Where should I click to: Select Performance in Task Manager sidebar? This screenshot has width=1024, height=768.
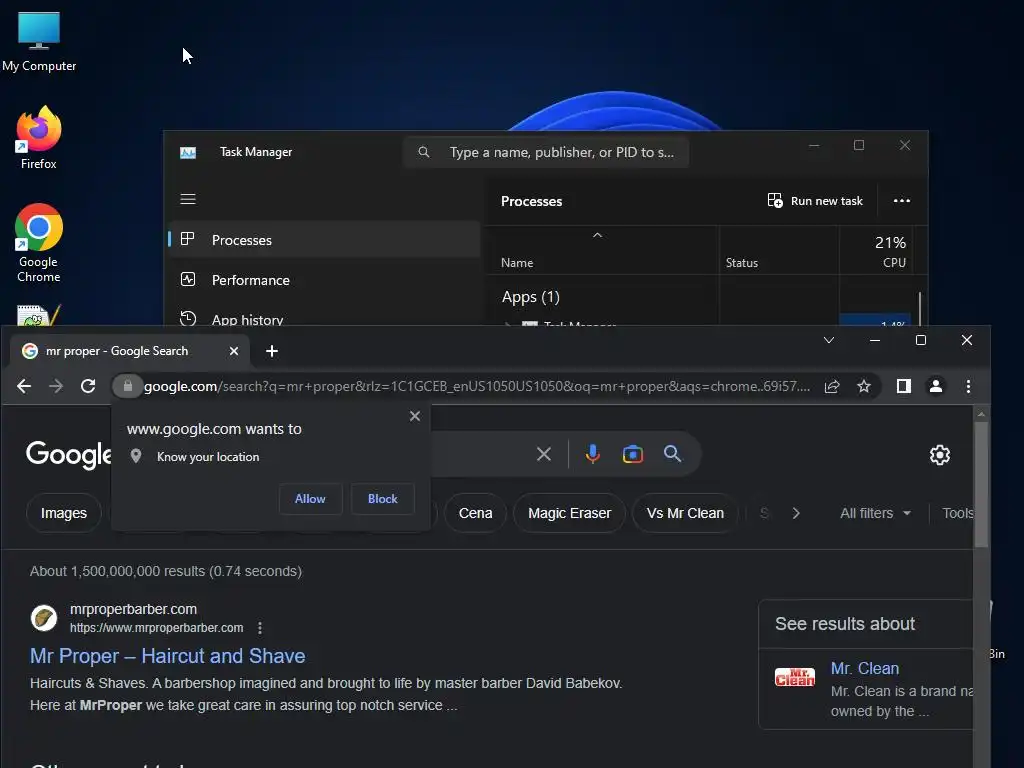click(x=325, y=280)
